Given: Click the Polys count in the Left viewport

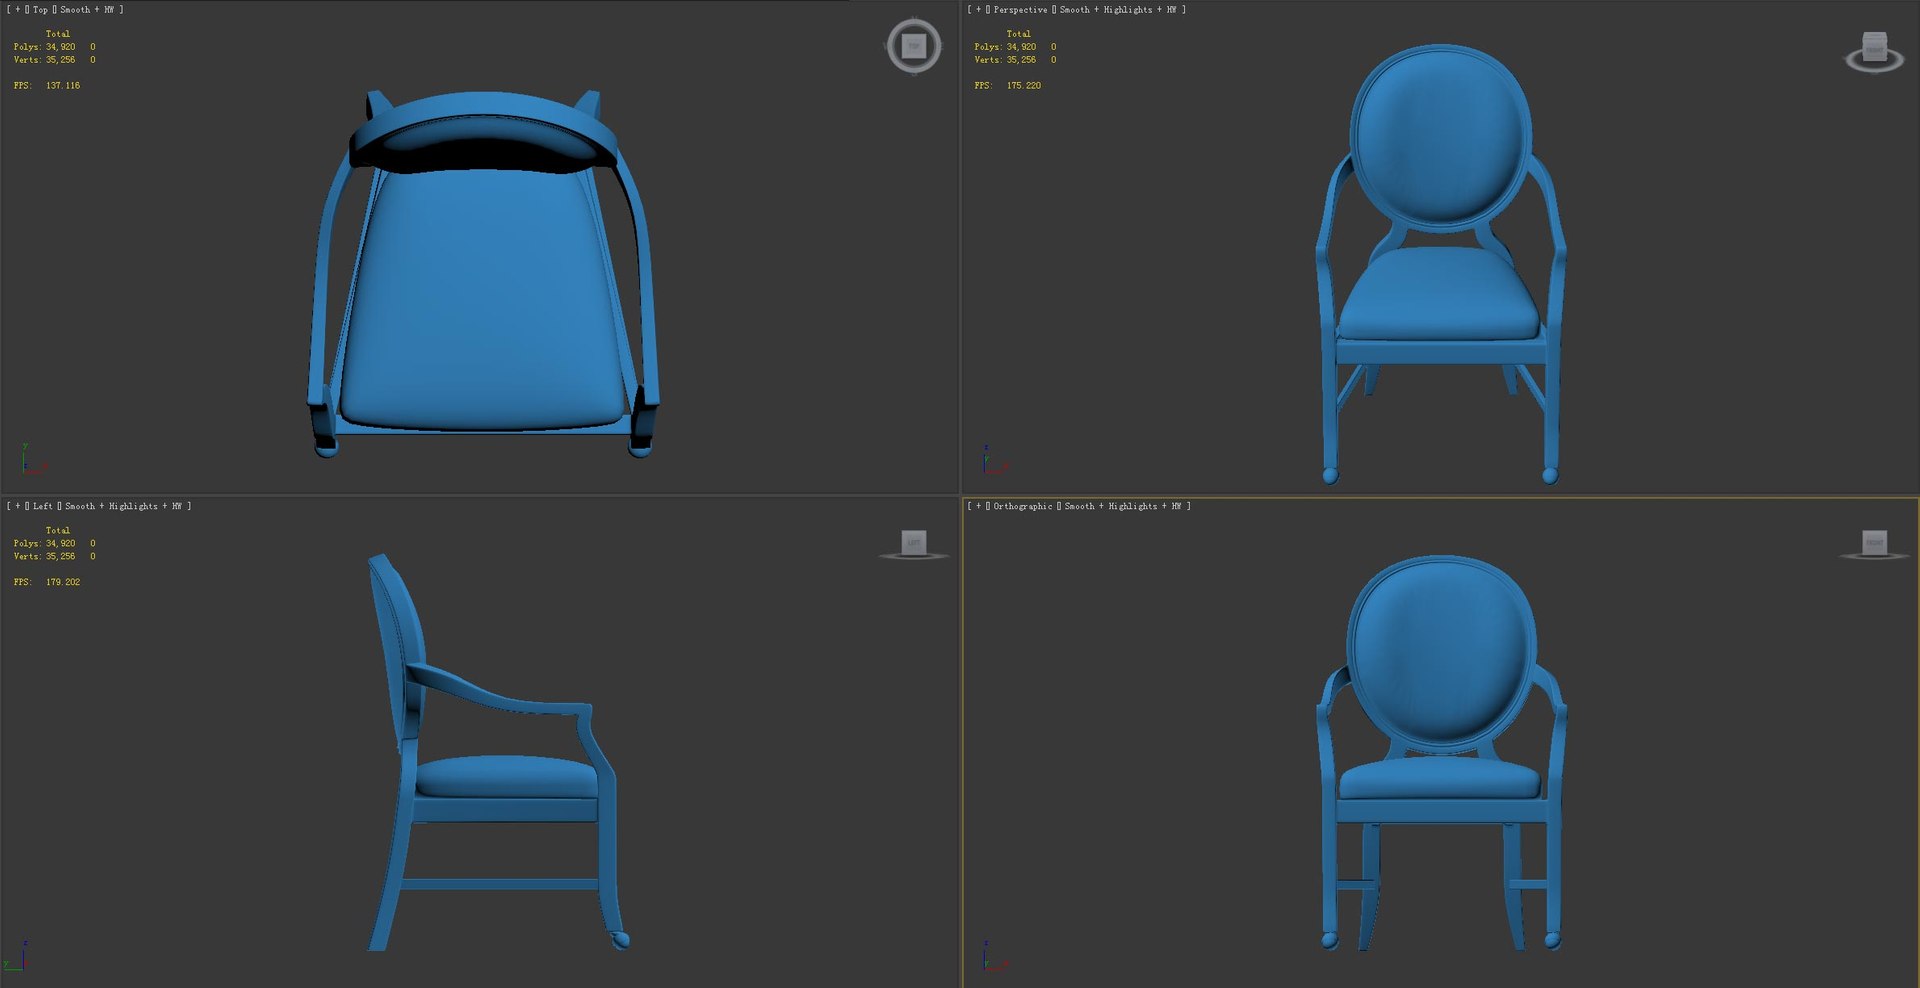Looking at the screenshot, I should [x=60, y=544].
